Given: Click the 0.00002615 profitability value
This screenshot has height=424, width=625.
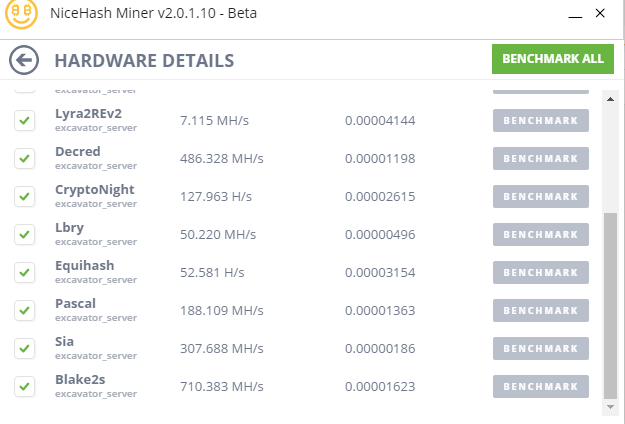Looking at the screenshot, I should (380, 196).
